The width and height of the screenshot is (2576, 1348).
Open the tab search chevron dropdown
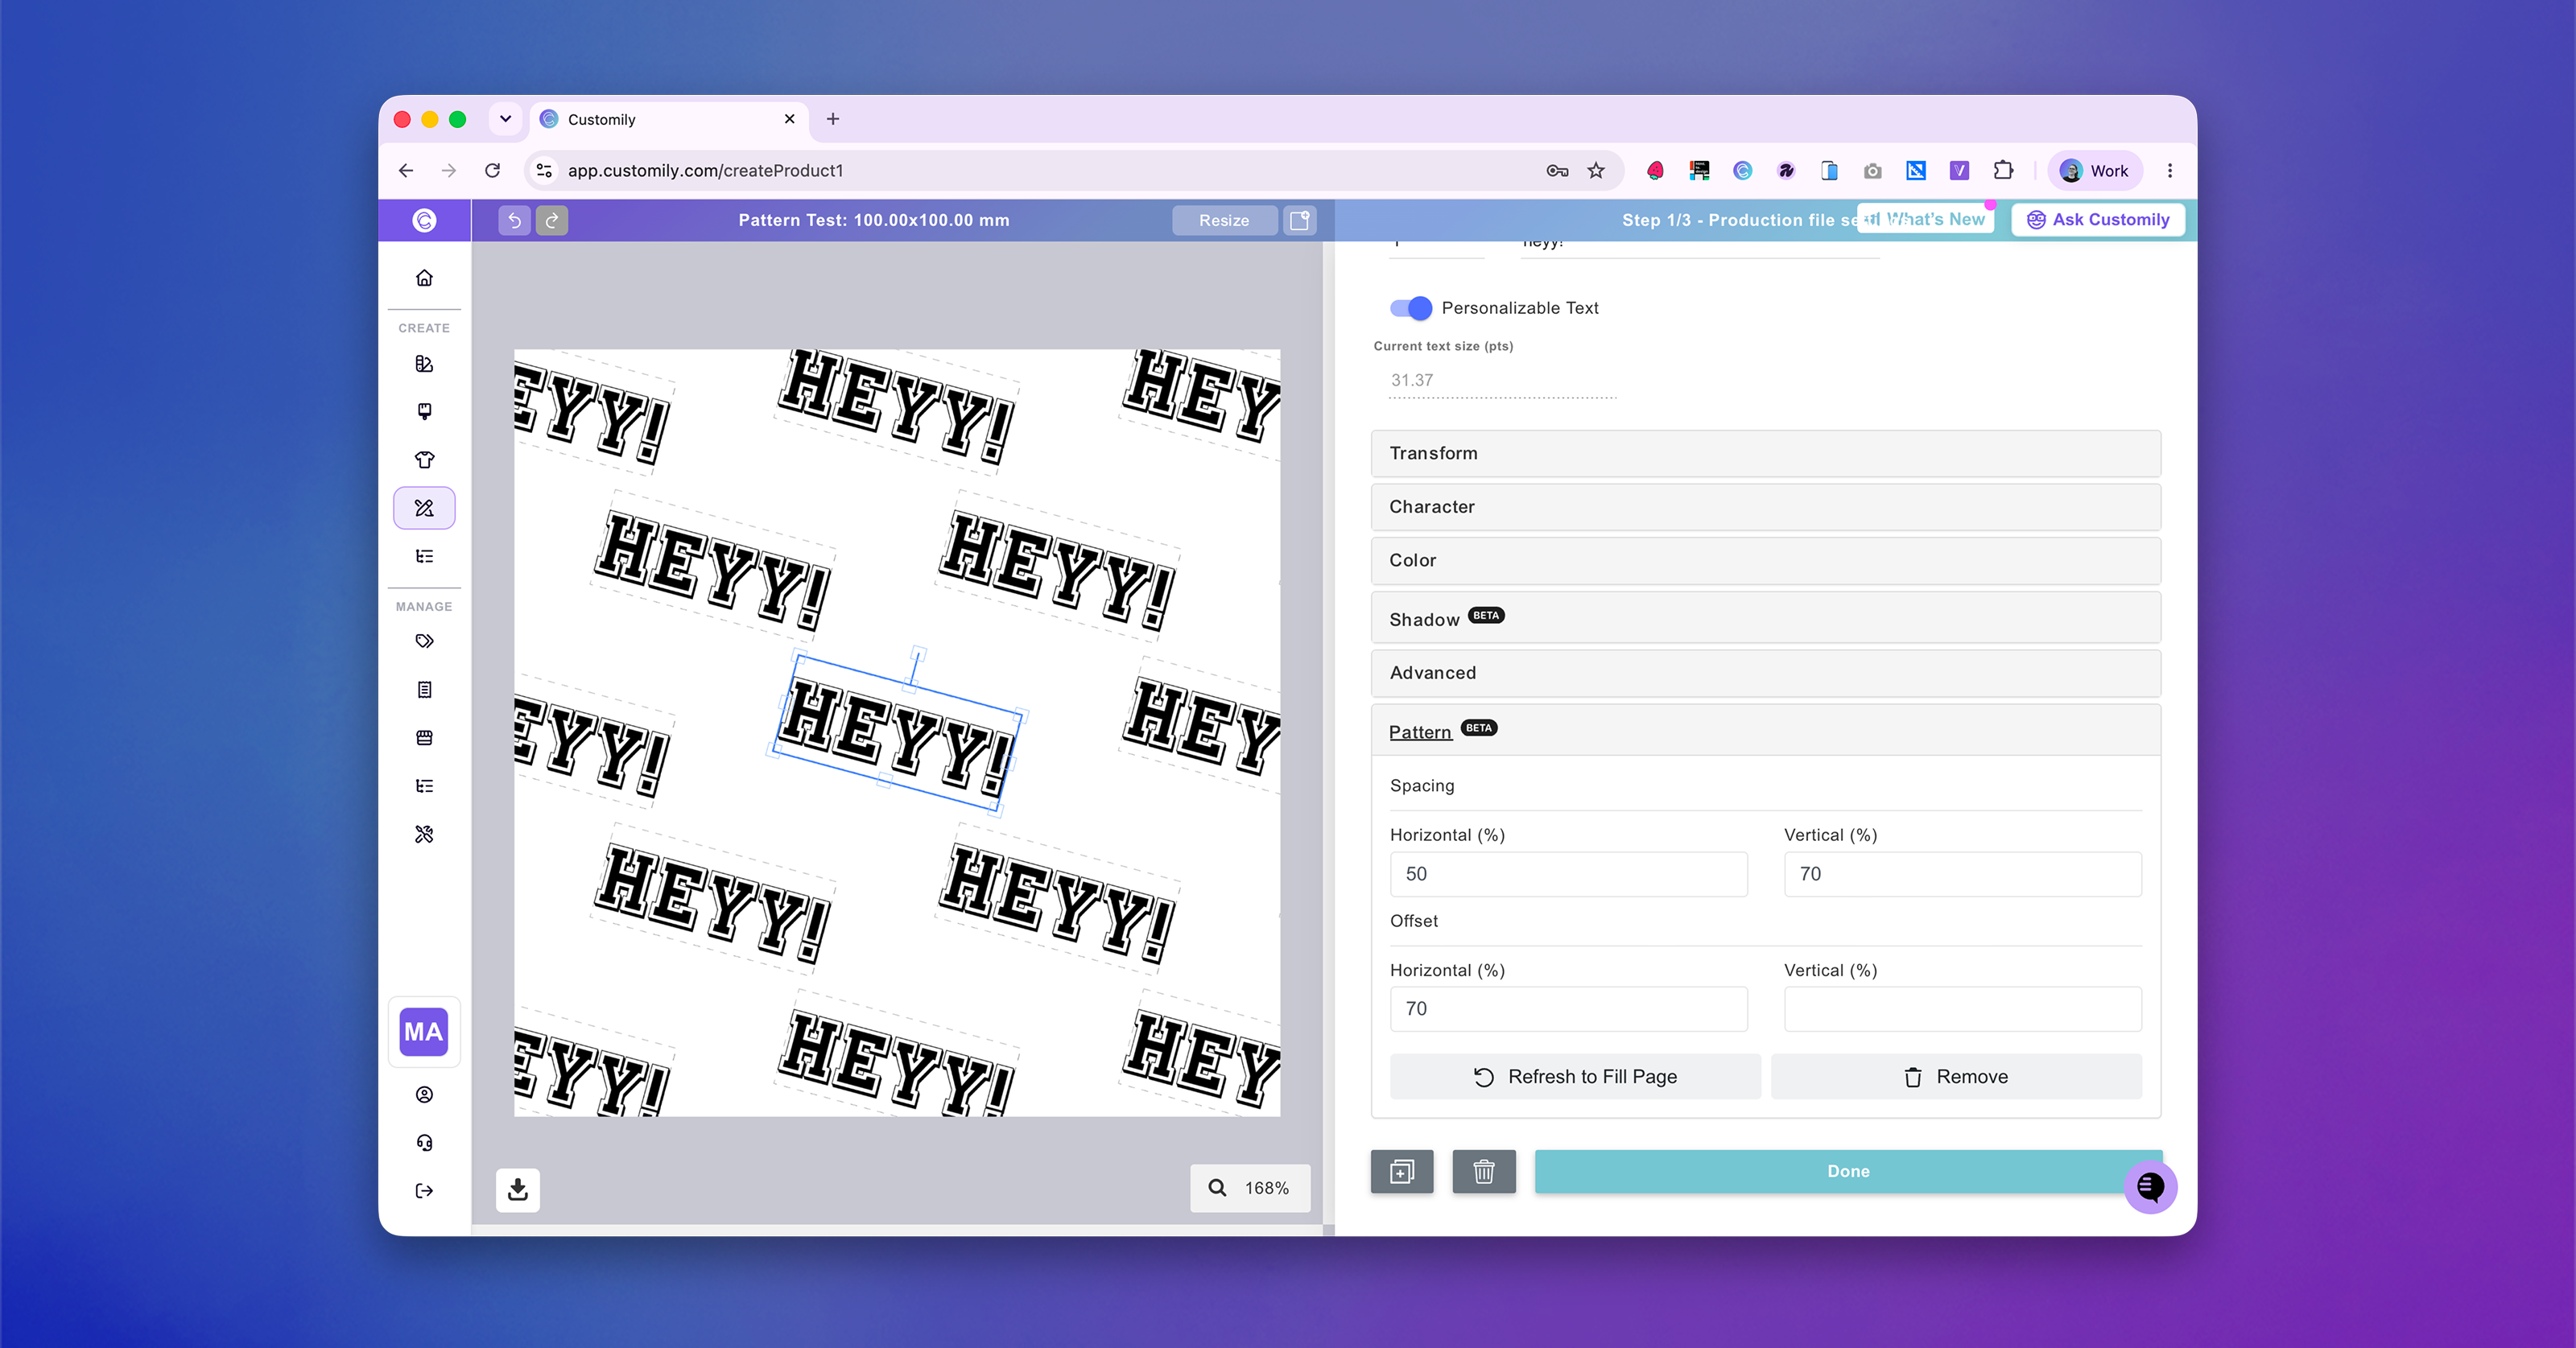[x=506, y=119]
